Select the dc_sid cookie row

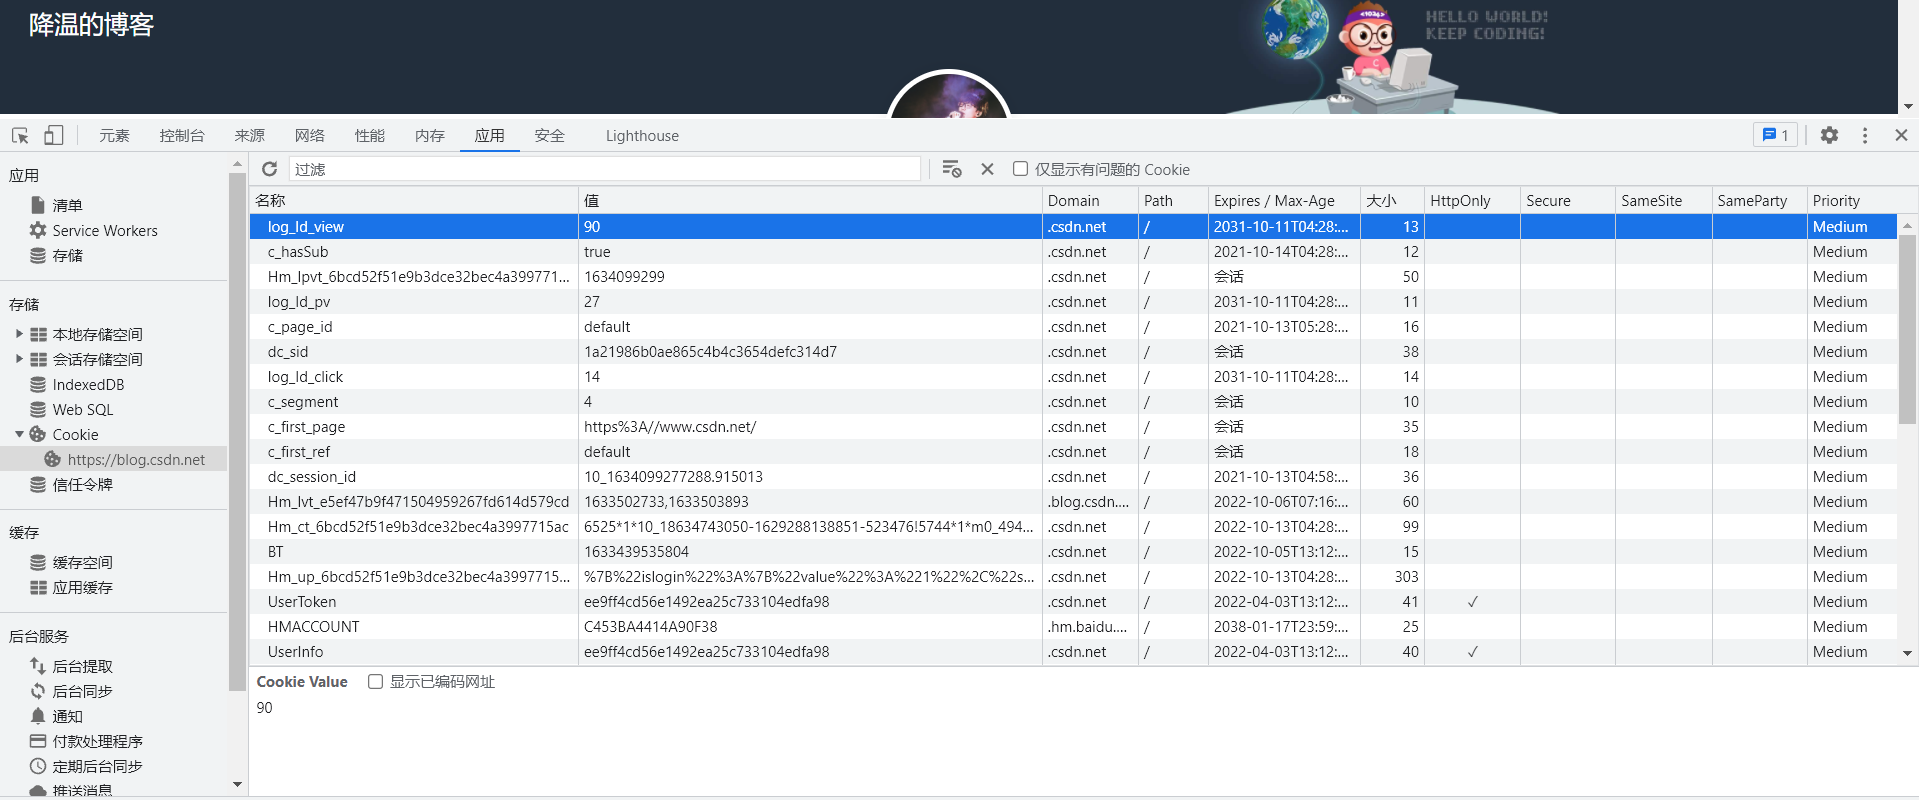coord(1073,352)
